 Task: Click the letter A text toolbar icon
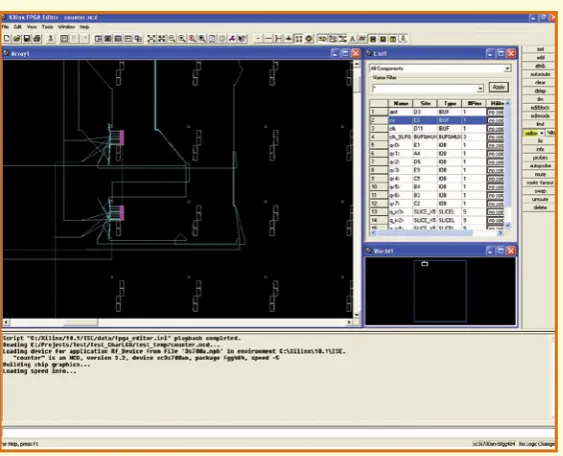coord(352,38)
